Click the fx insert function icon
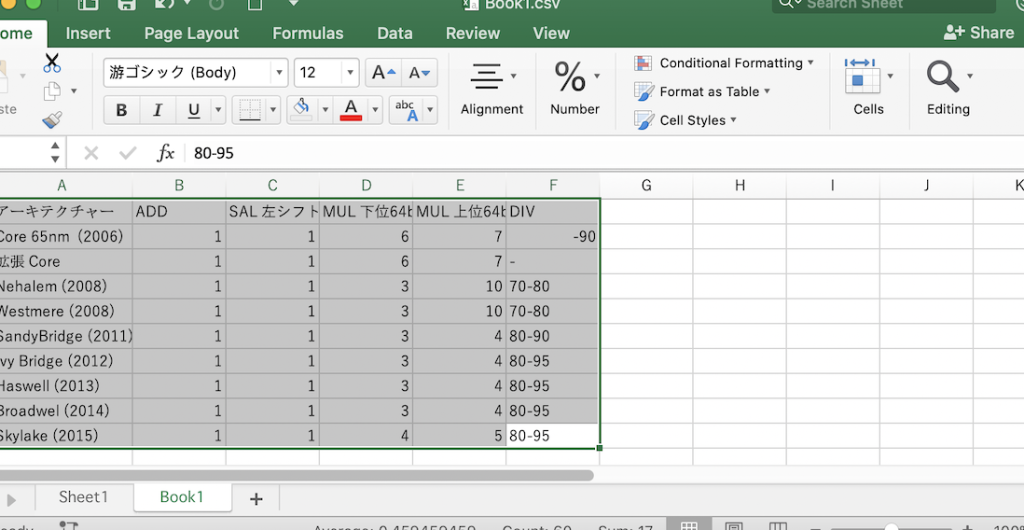Screen dimensions: 1024x530 click(x=165, y=153)
